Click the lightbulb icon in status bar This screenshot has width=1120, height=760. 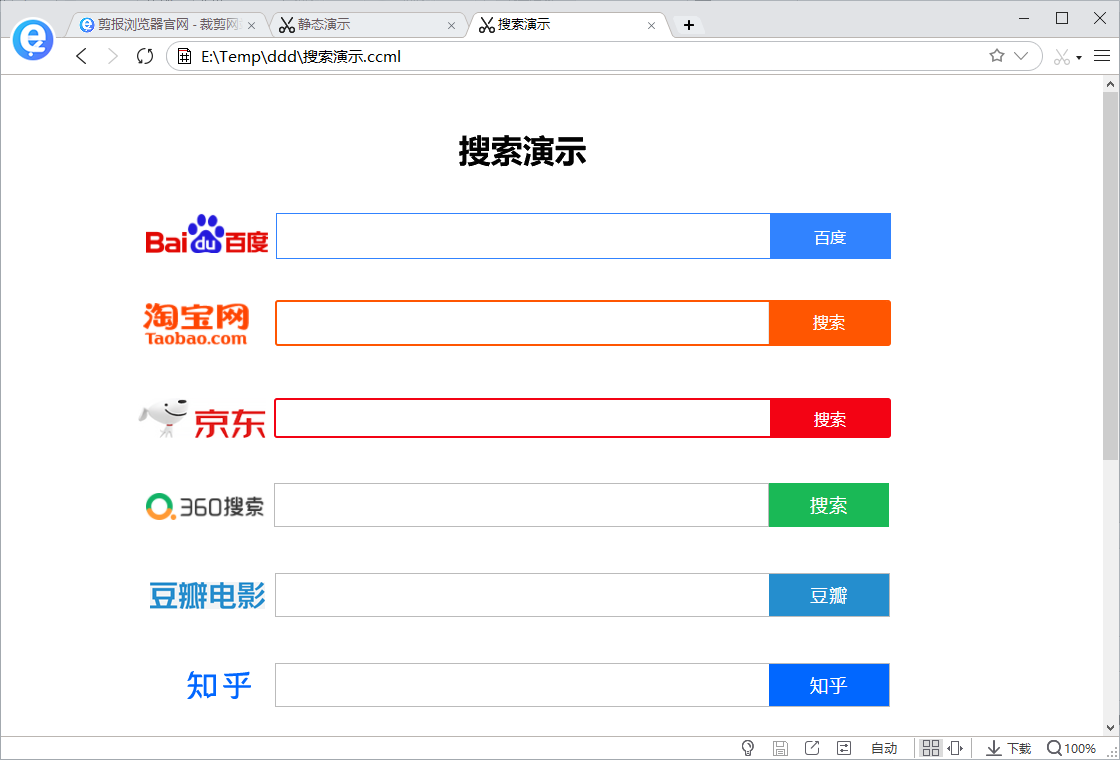[x=748, y=749]
